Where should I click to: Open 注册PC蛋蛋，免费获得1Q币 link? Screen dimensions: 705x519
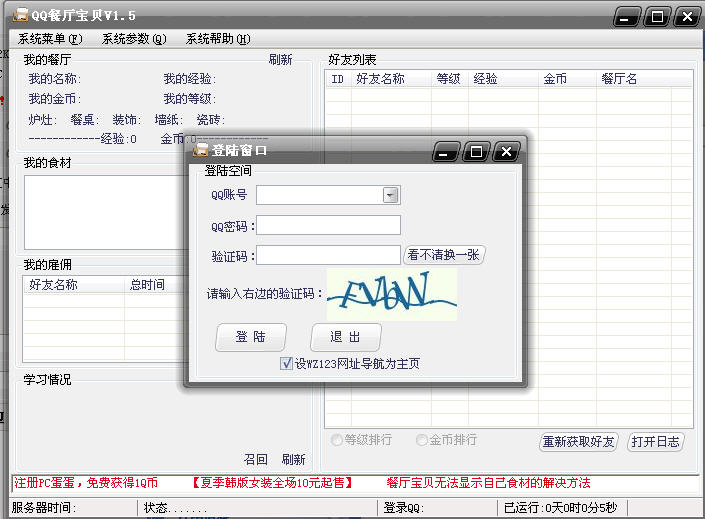tap(86, 483)
